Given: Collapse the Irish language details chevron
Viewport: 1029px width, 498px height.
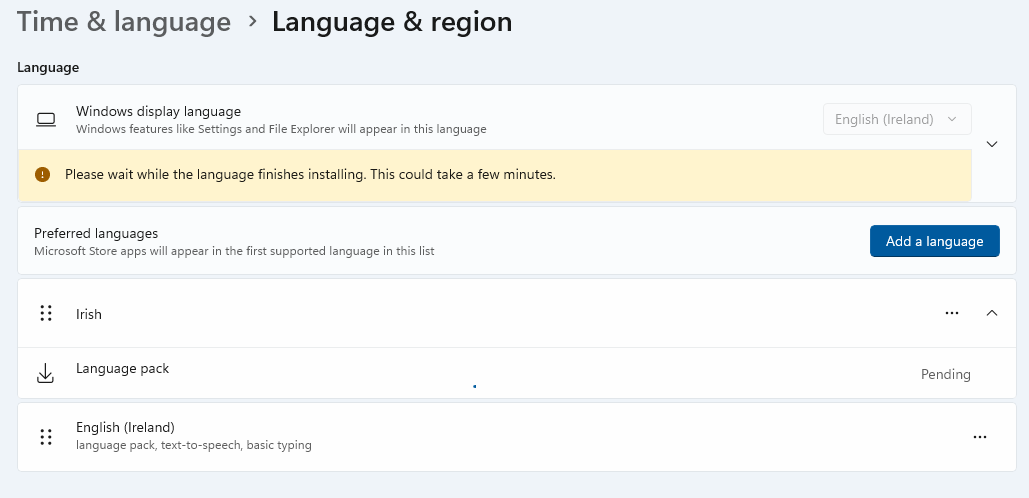Looking at the screenshot, I should coord(992,313).
